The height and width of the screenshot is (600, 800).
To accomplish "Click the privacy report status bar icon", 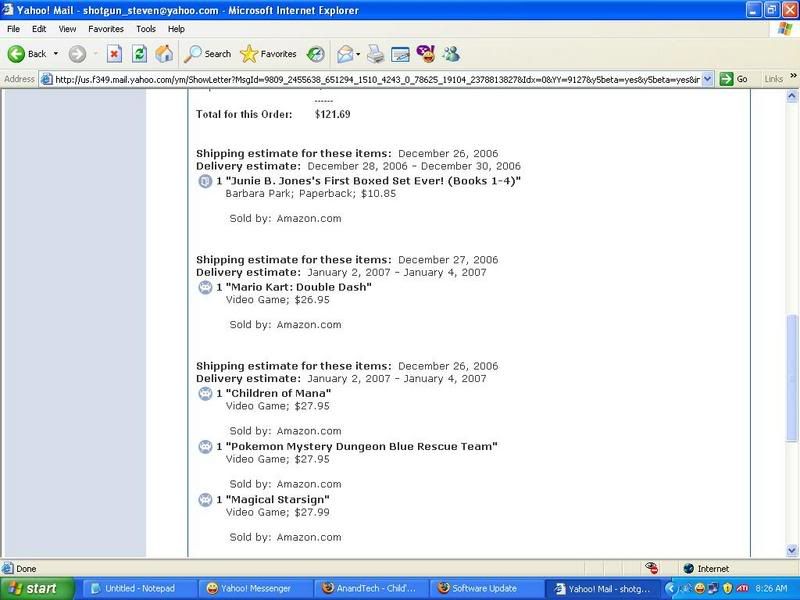I will point(651,568).
